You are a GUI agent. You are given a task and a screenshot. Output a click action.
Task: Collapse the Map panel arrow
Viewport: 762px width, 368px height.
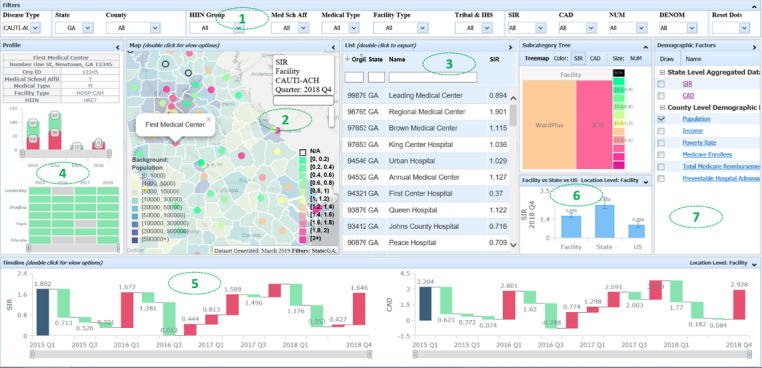pos(333,47)
